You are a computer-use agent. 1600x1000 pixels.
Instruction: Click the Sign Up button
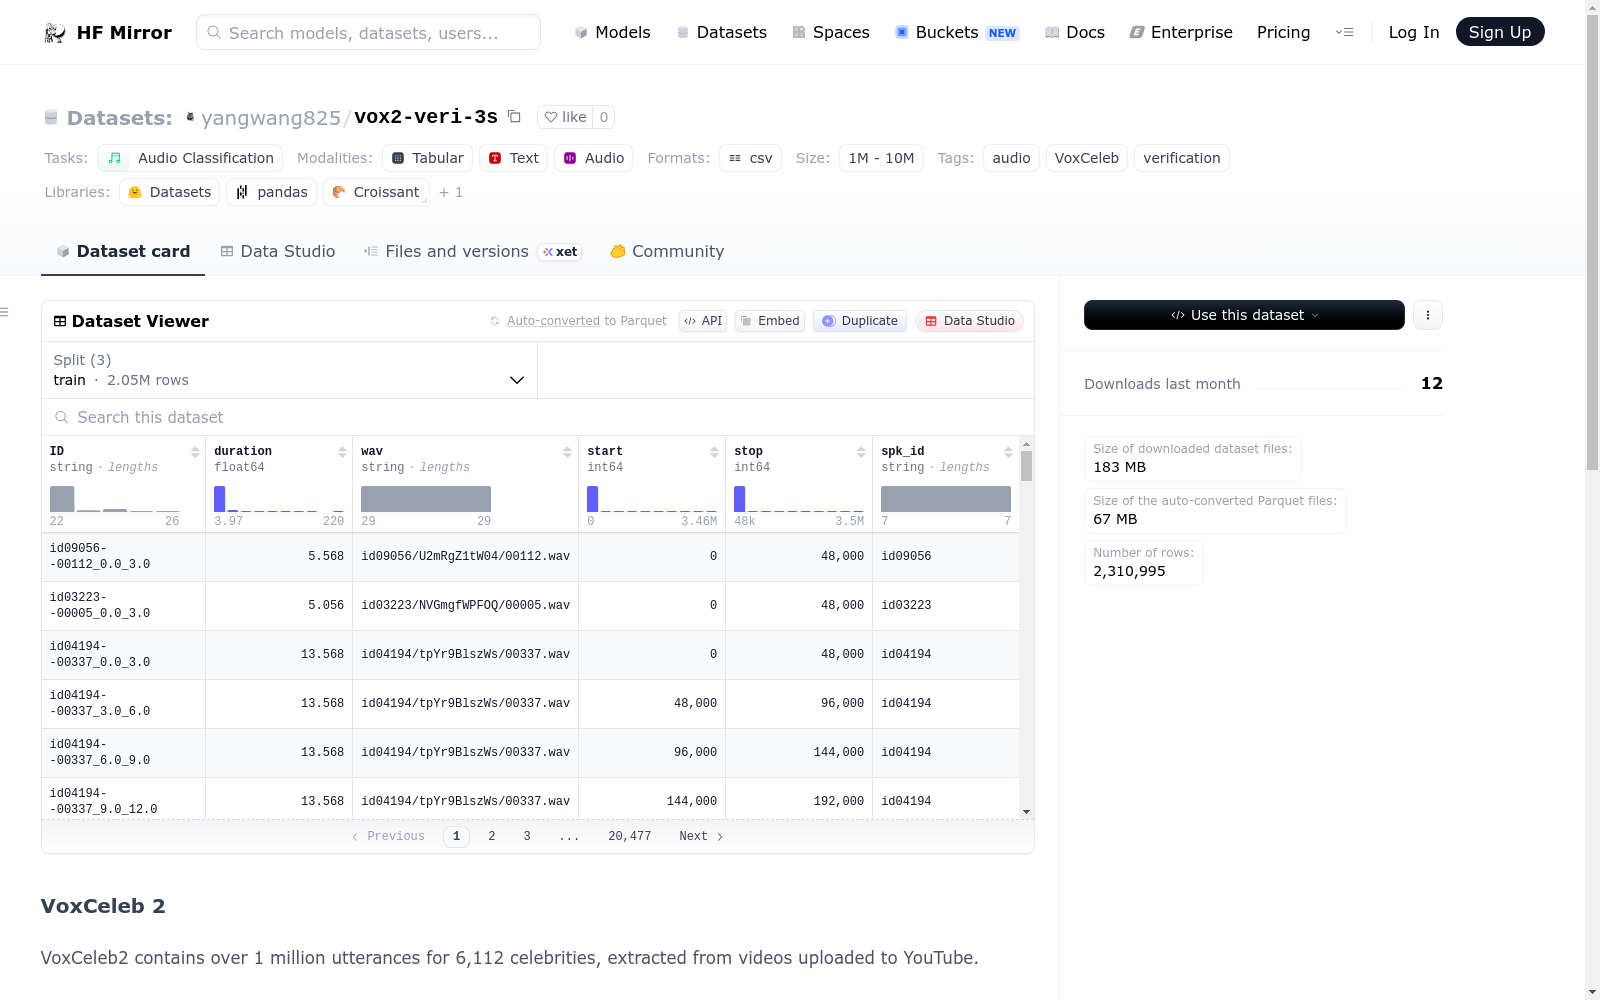click(1500, 32)
